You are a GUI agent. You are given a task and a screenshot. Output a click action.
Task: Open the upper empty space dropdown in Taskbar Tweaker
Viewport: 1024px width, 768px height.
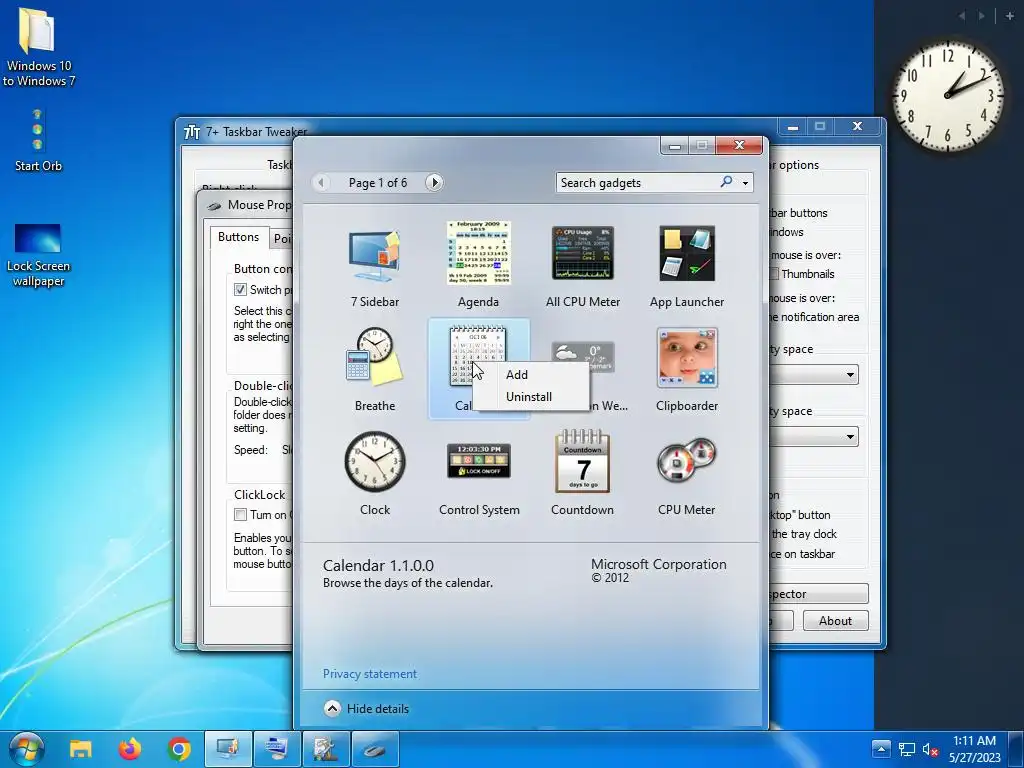814,375
